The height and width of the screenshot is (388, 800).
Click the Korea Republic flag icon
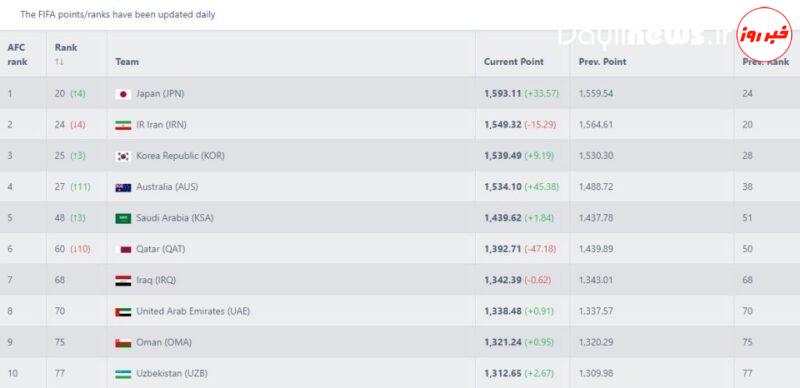tap(123, 156)
